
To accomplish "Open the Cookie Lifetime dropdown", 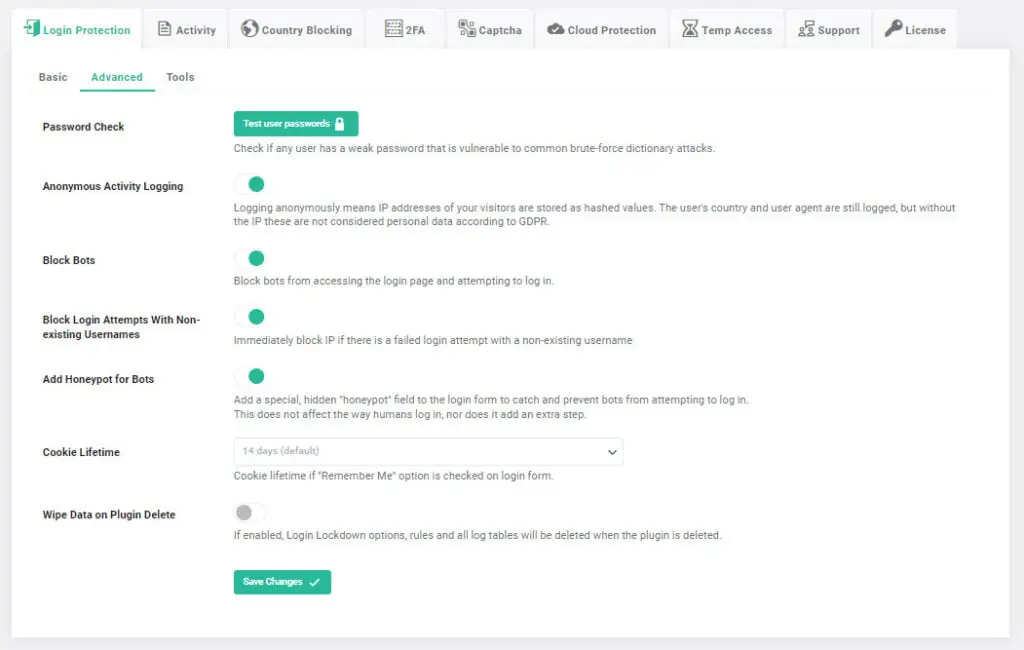I will click(612, 451).
